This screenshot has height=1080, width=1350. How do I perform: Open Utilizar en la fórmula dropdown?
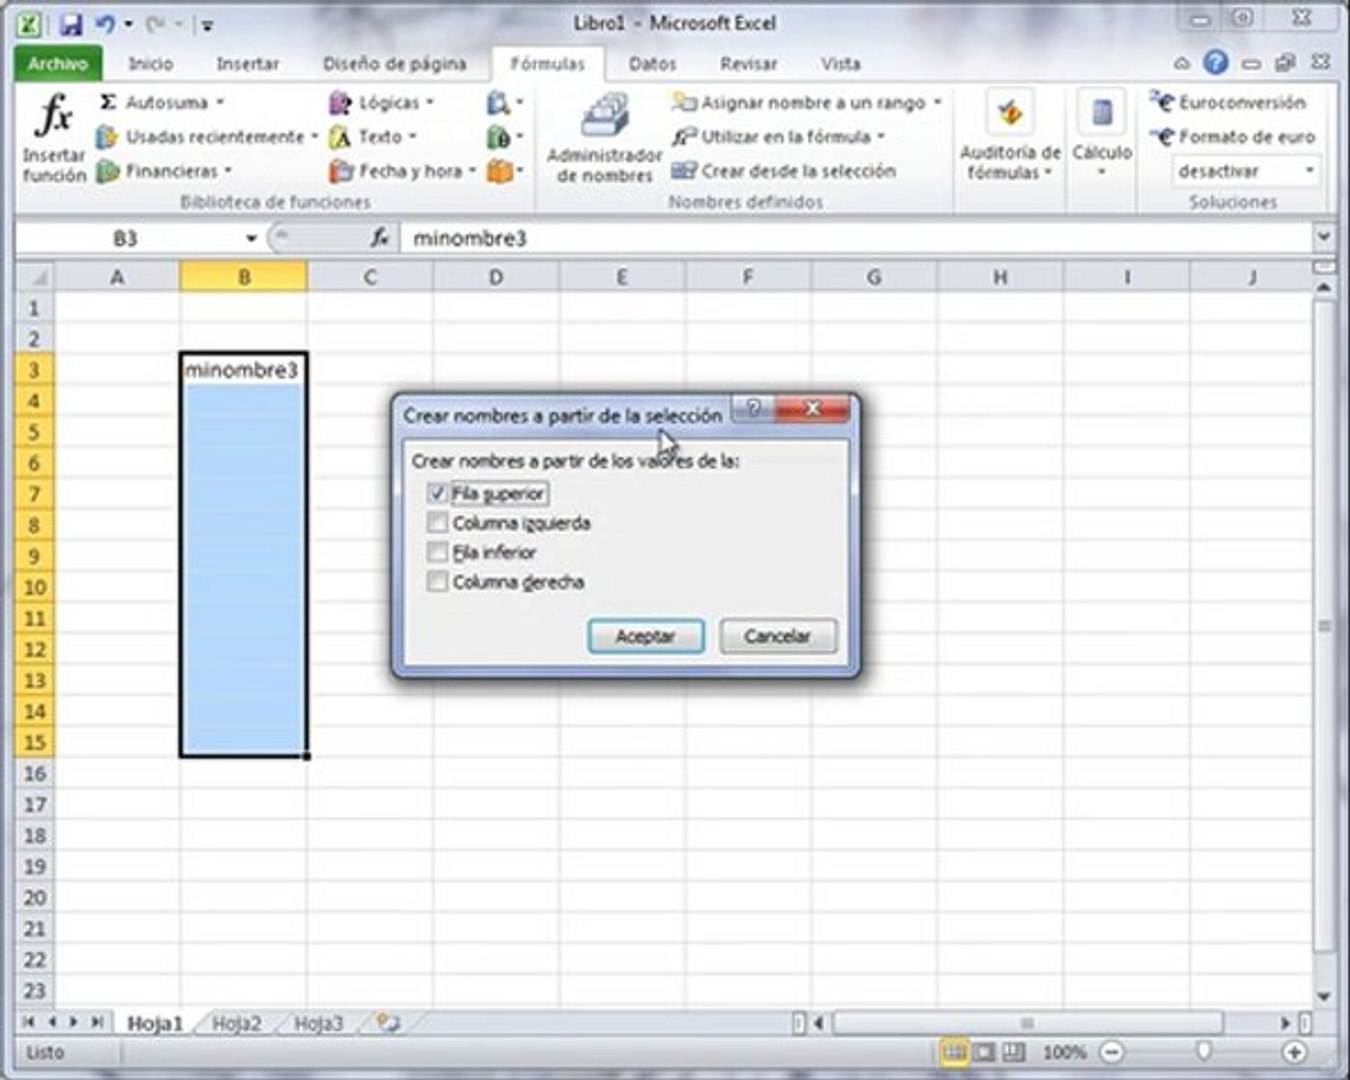point(779,137)
